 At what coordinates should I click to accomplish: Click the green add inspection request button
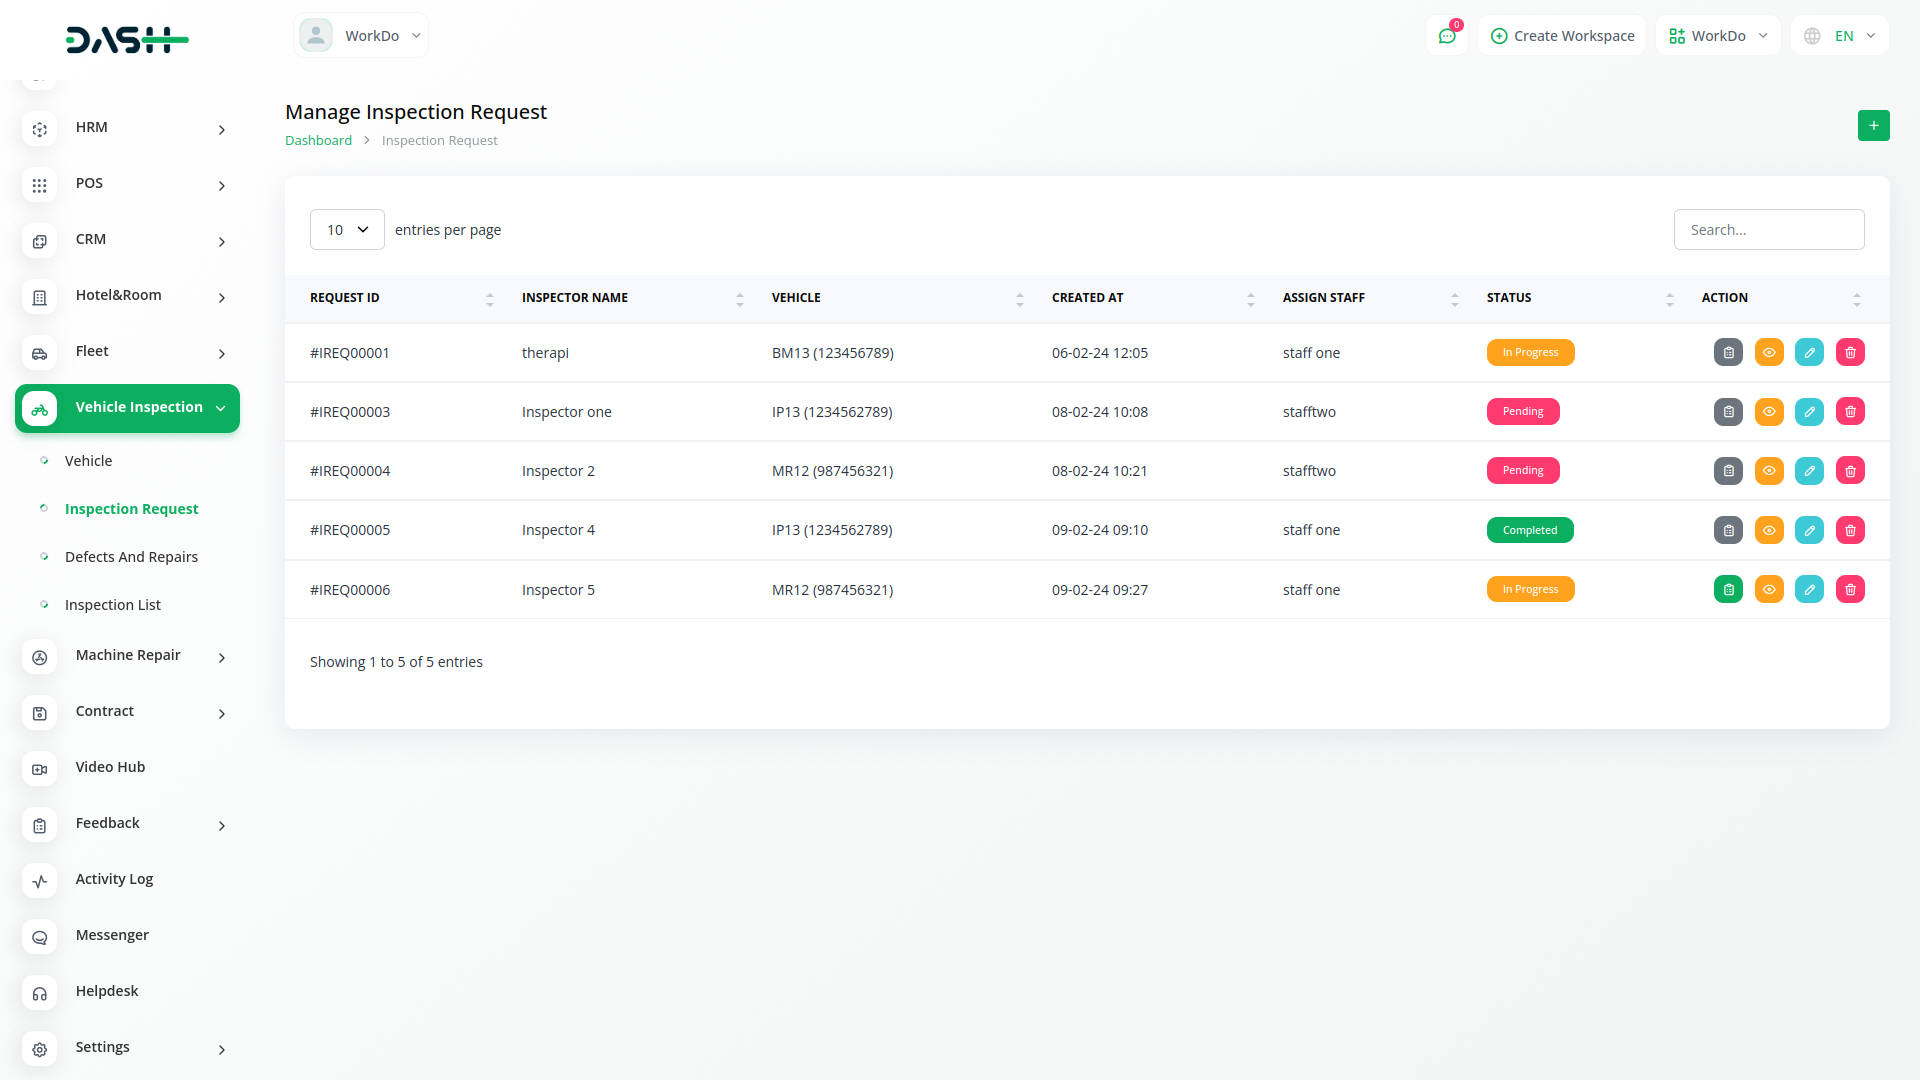click(x=1873, y=126)
